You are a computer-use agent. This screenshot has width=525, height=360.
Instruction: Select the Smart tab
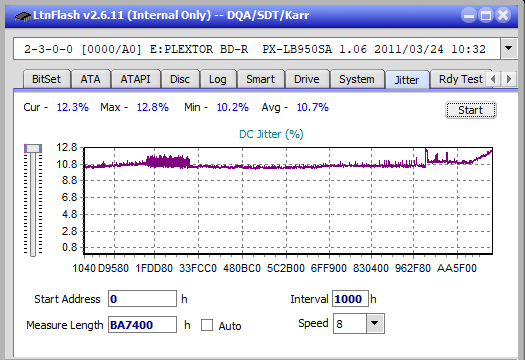click(x=260, y=79)
